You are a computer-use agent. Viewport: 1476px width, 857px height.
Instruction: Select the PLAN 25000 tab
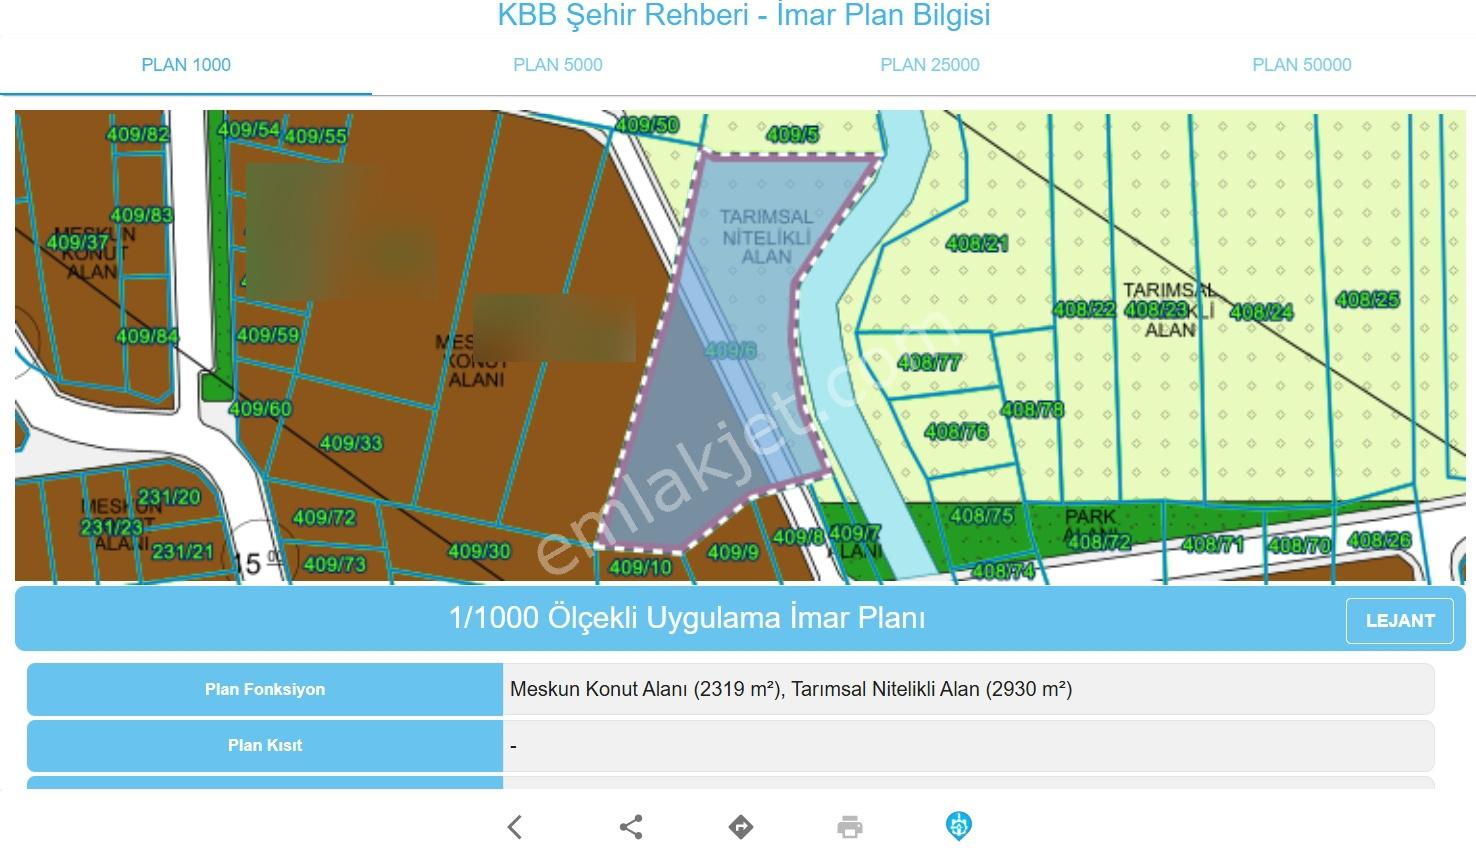click(x=930, y=65)
